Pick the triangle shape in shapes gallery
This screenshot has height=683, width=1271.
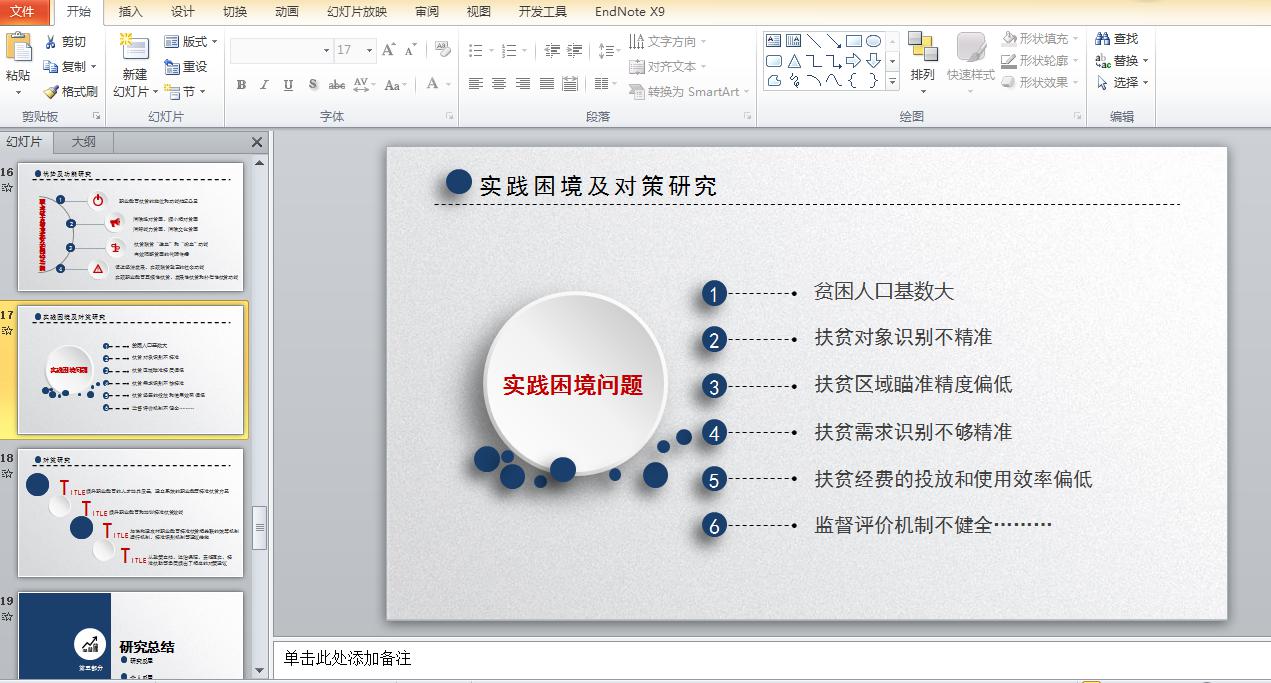click(794, 61)
